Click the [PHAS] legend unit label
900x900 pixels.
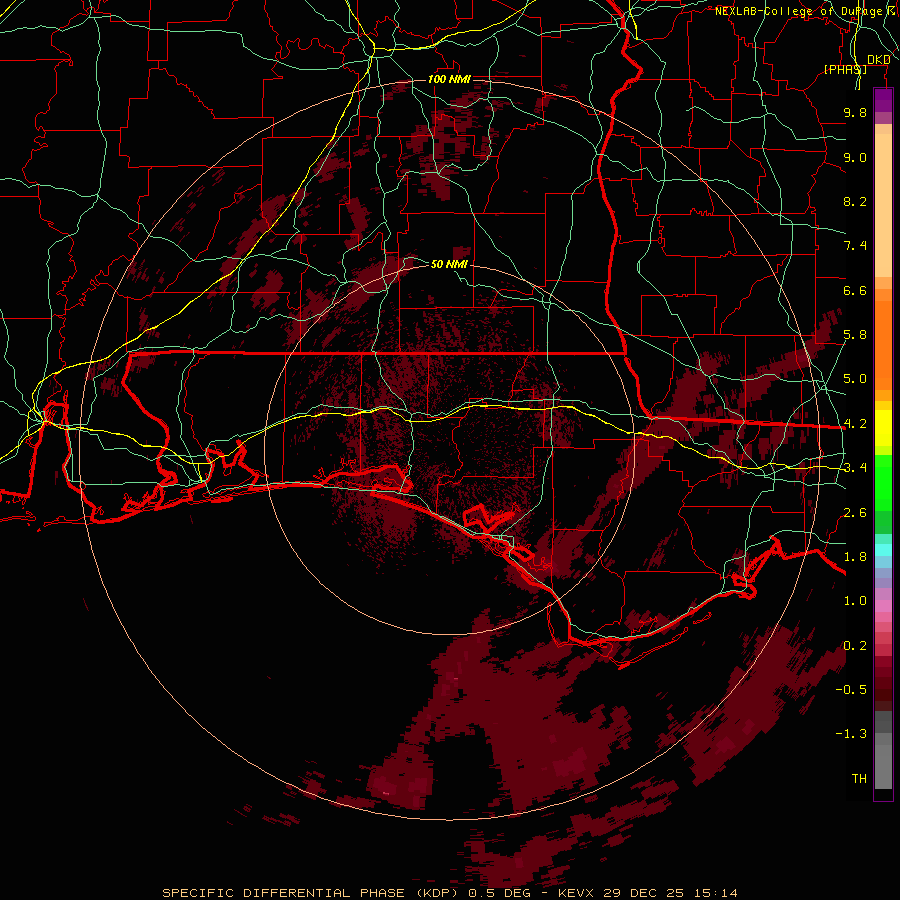(845, 69)
